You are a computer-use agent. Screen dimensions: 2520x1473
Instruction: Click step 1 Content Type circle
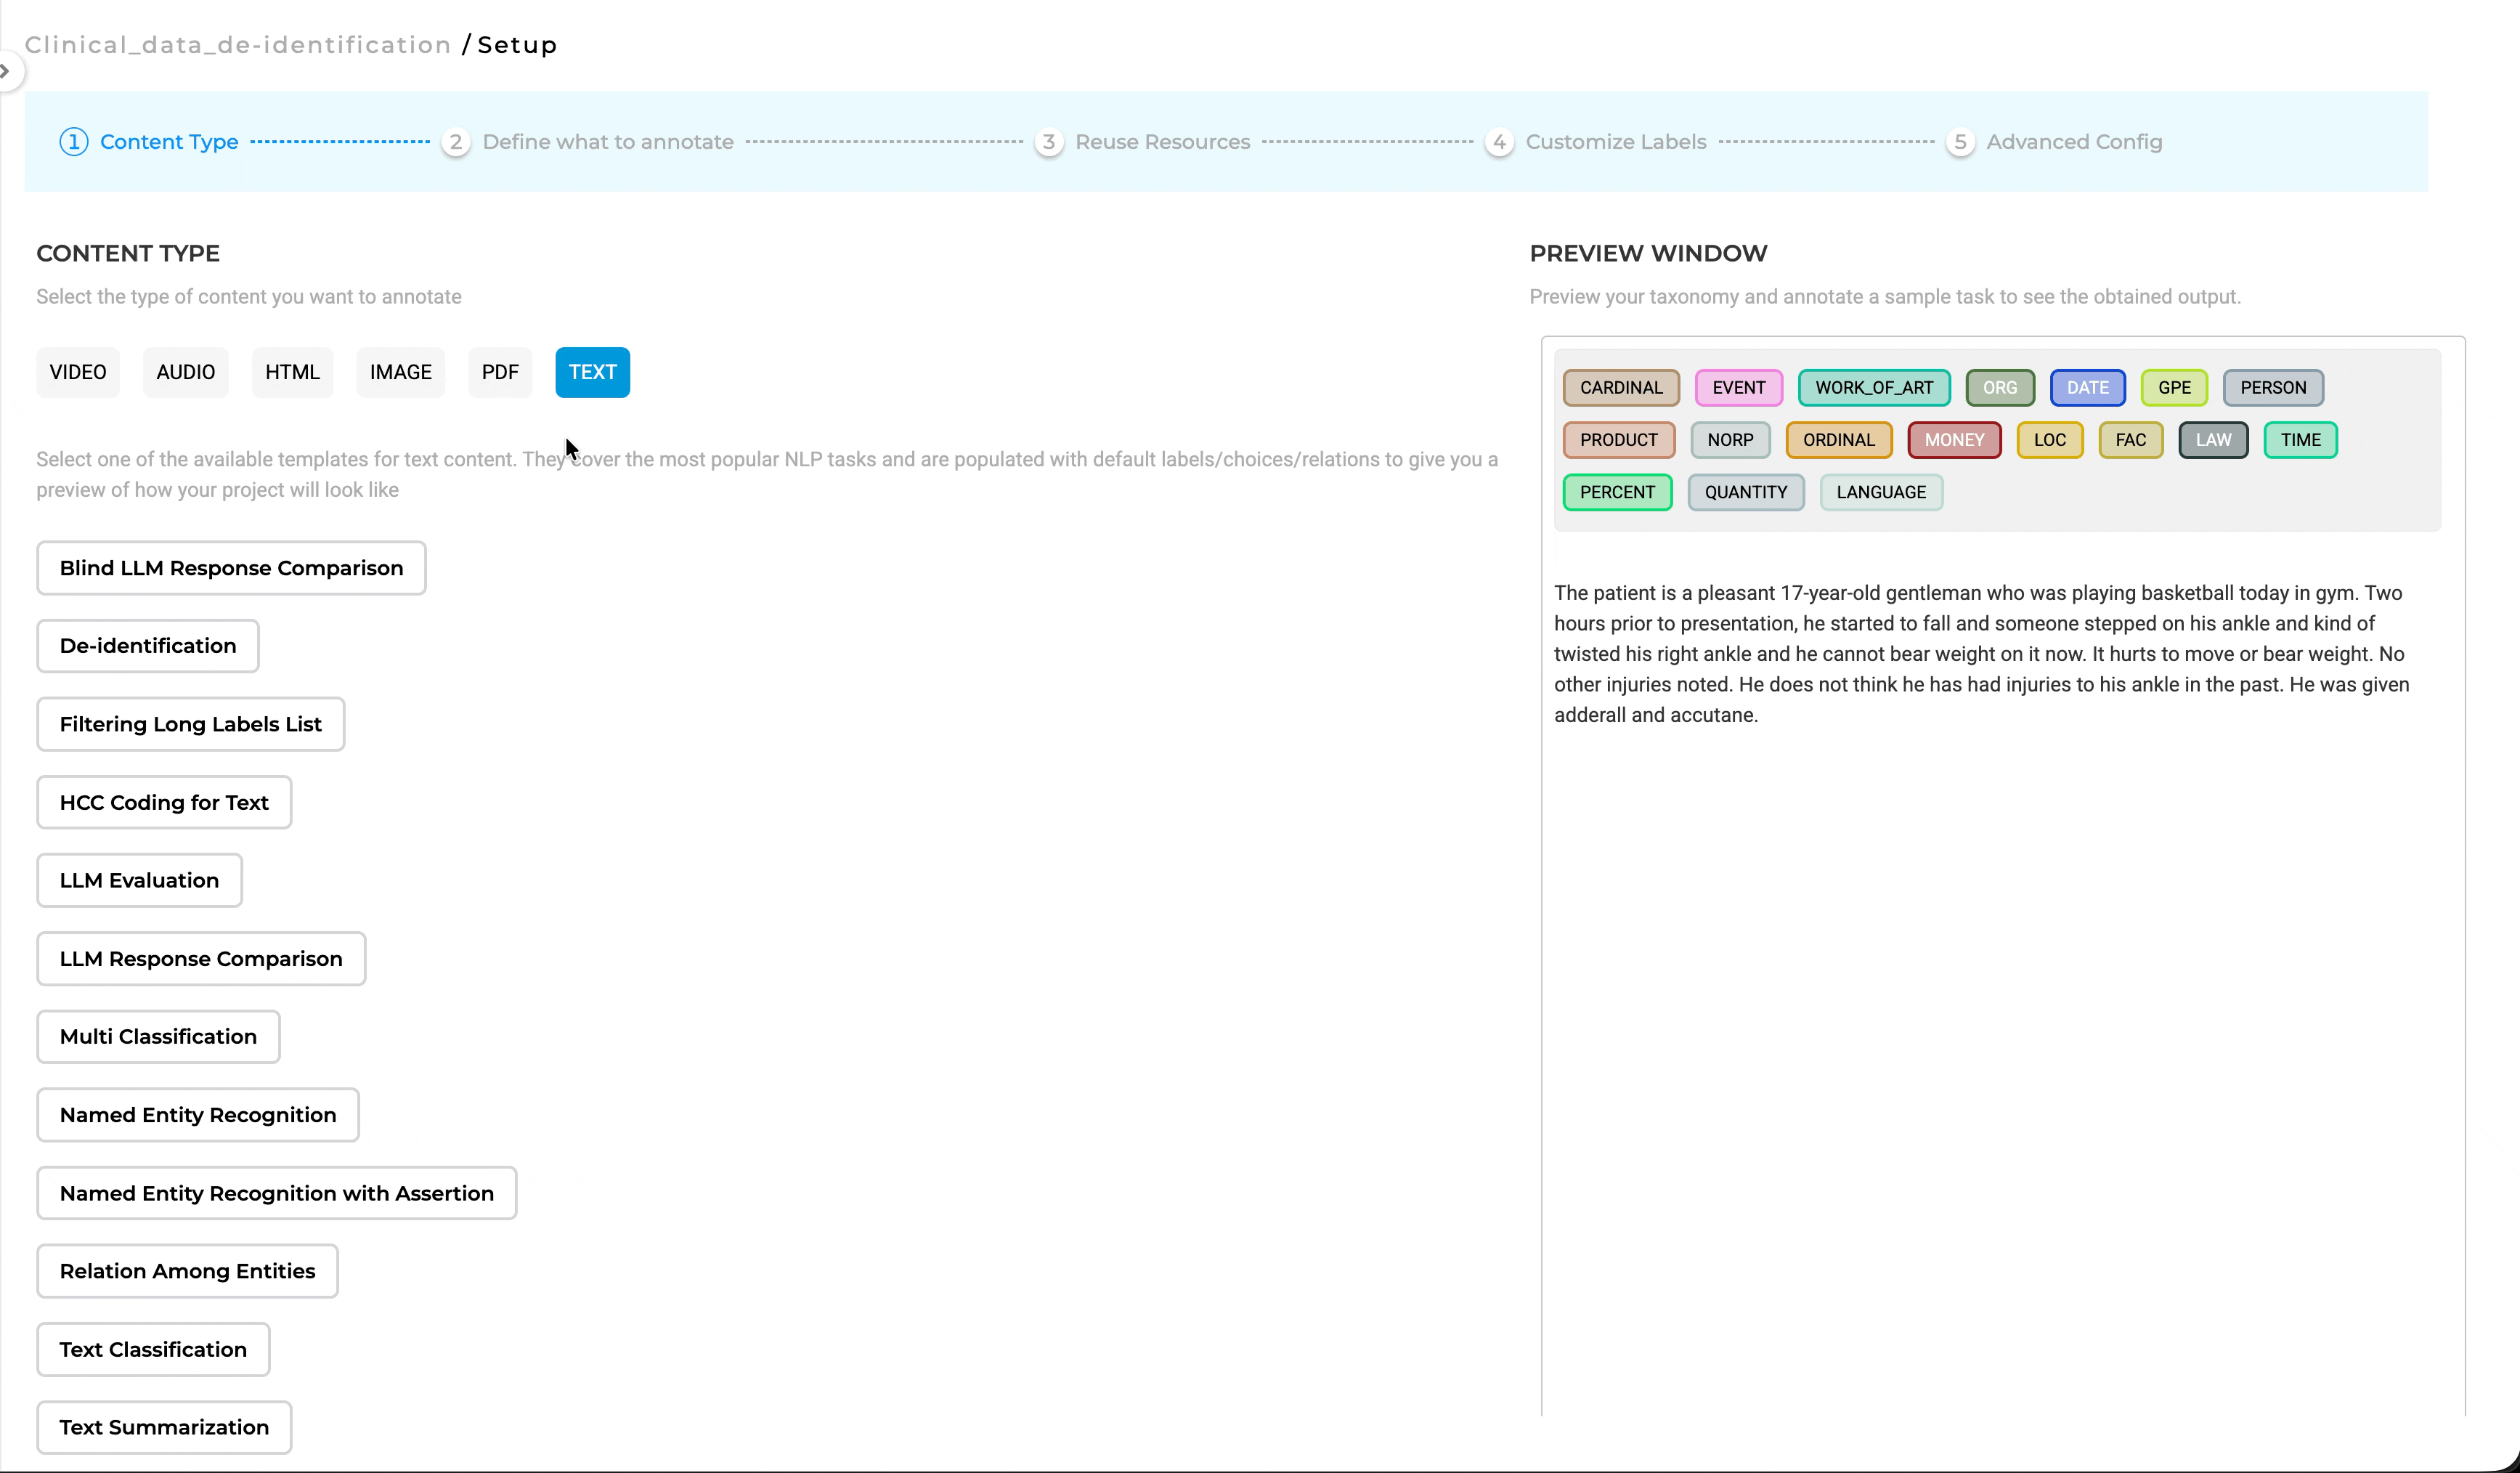pos(73,142)
